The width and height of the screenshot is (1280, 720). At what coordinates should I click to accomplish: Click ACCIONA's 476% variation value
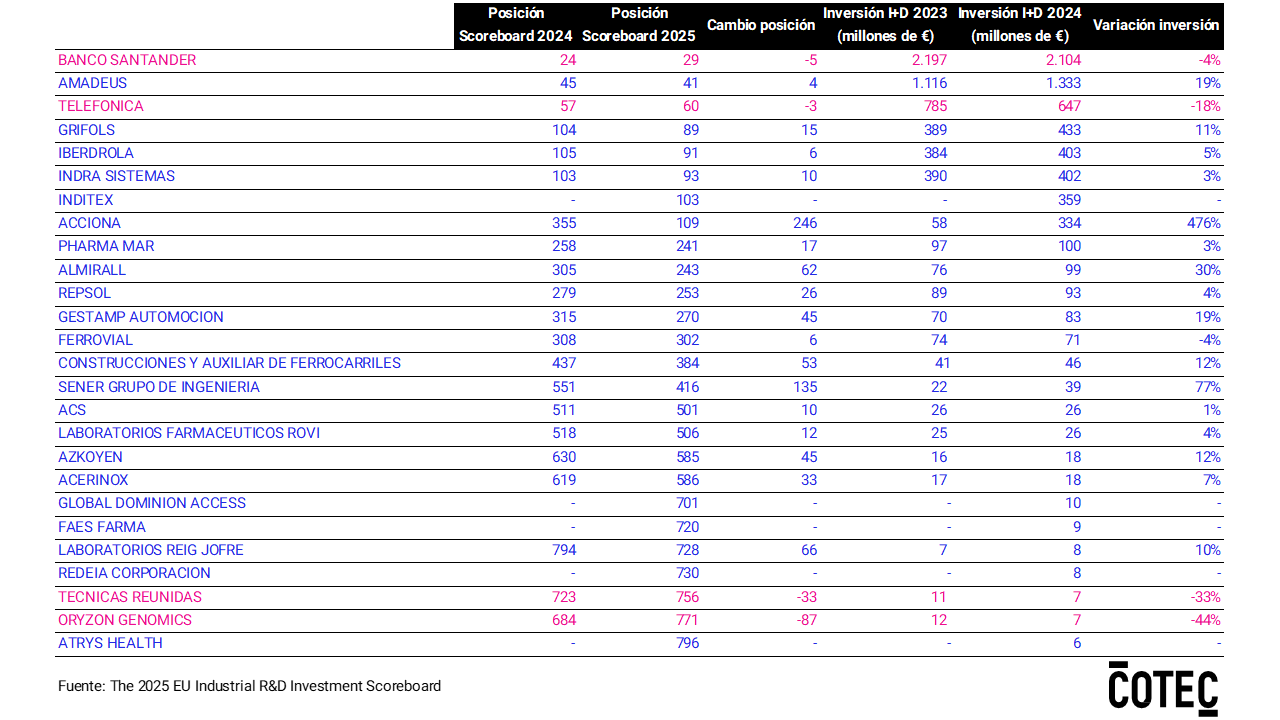(x=1202, y=223)
